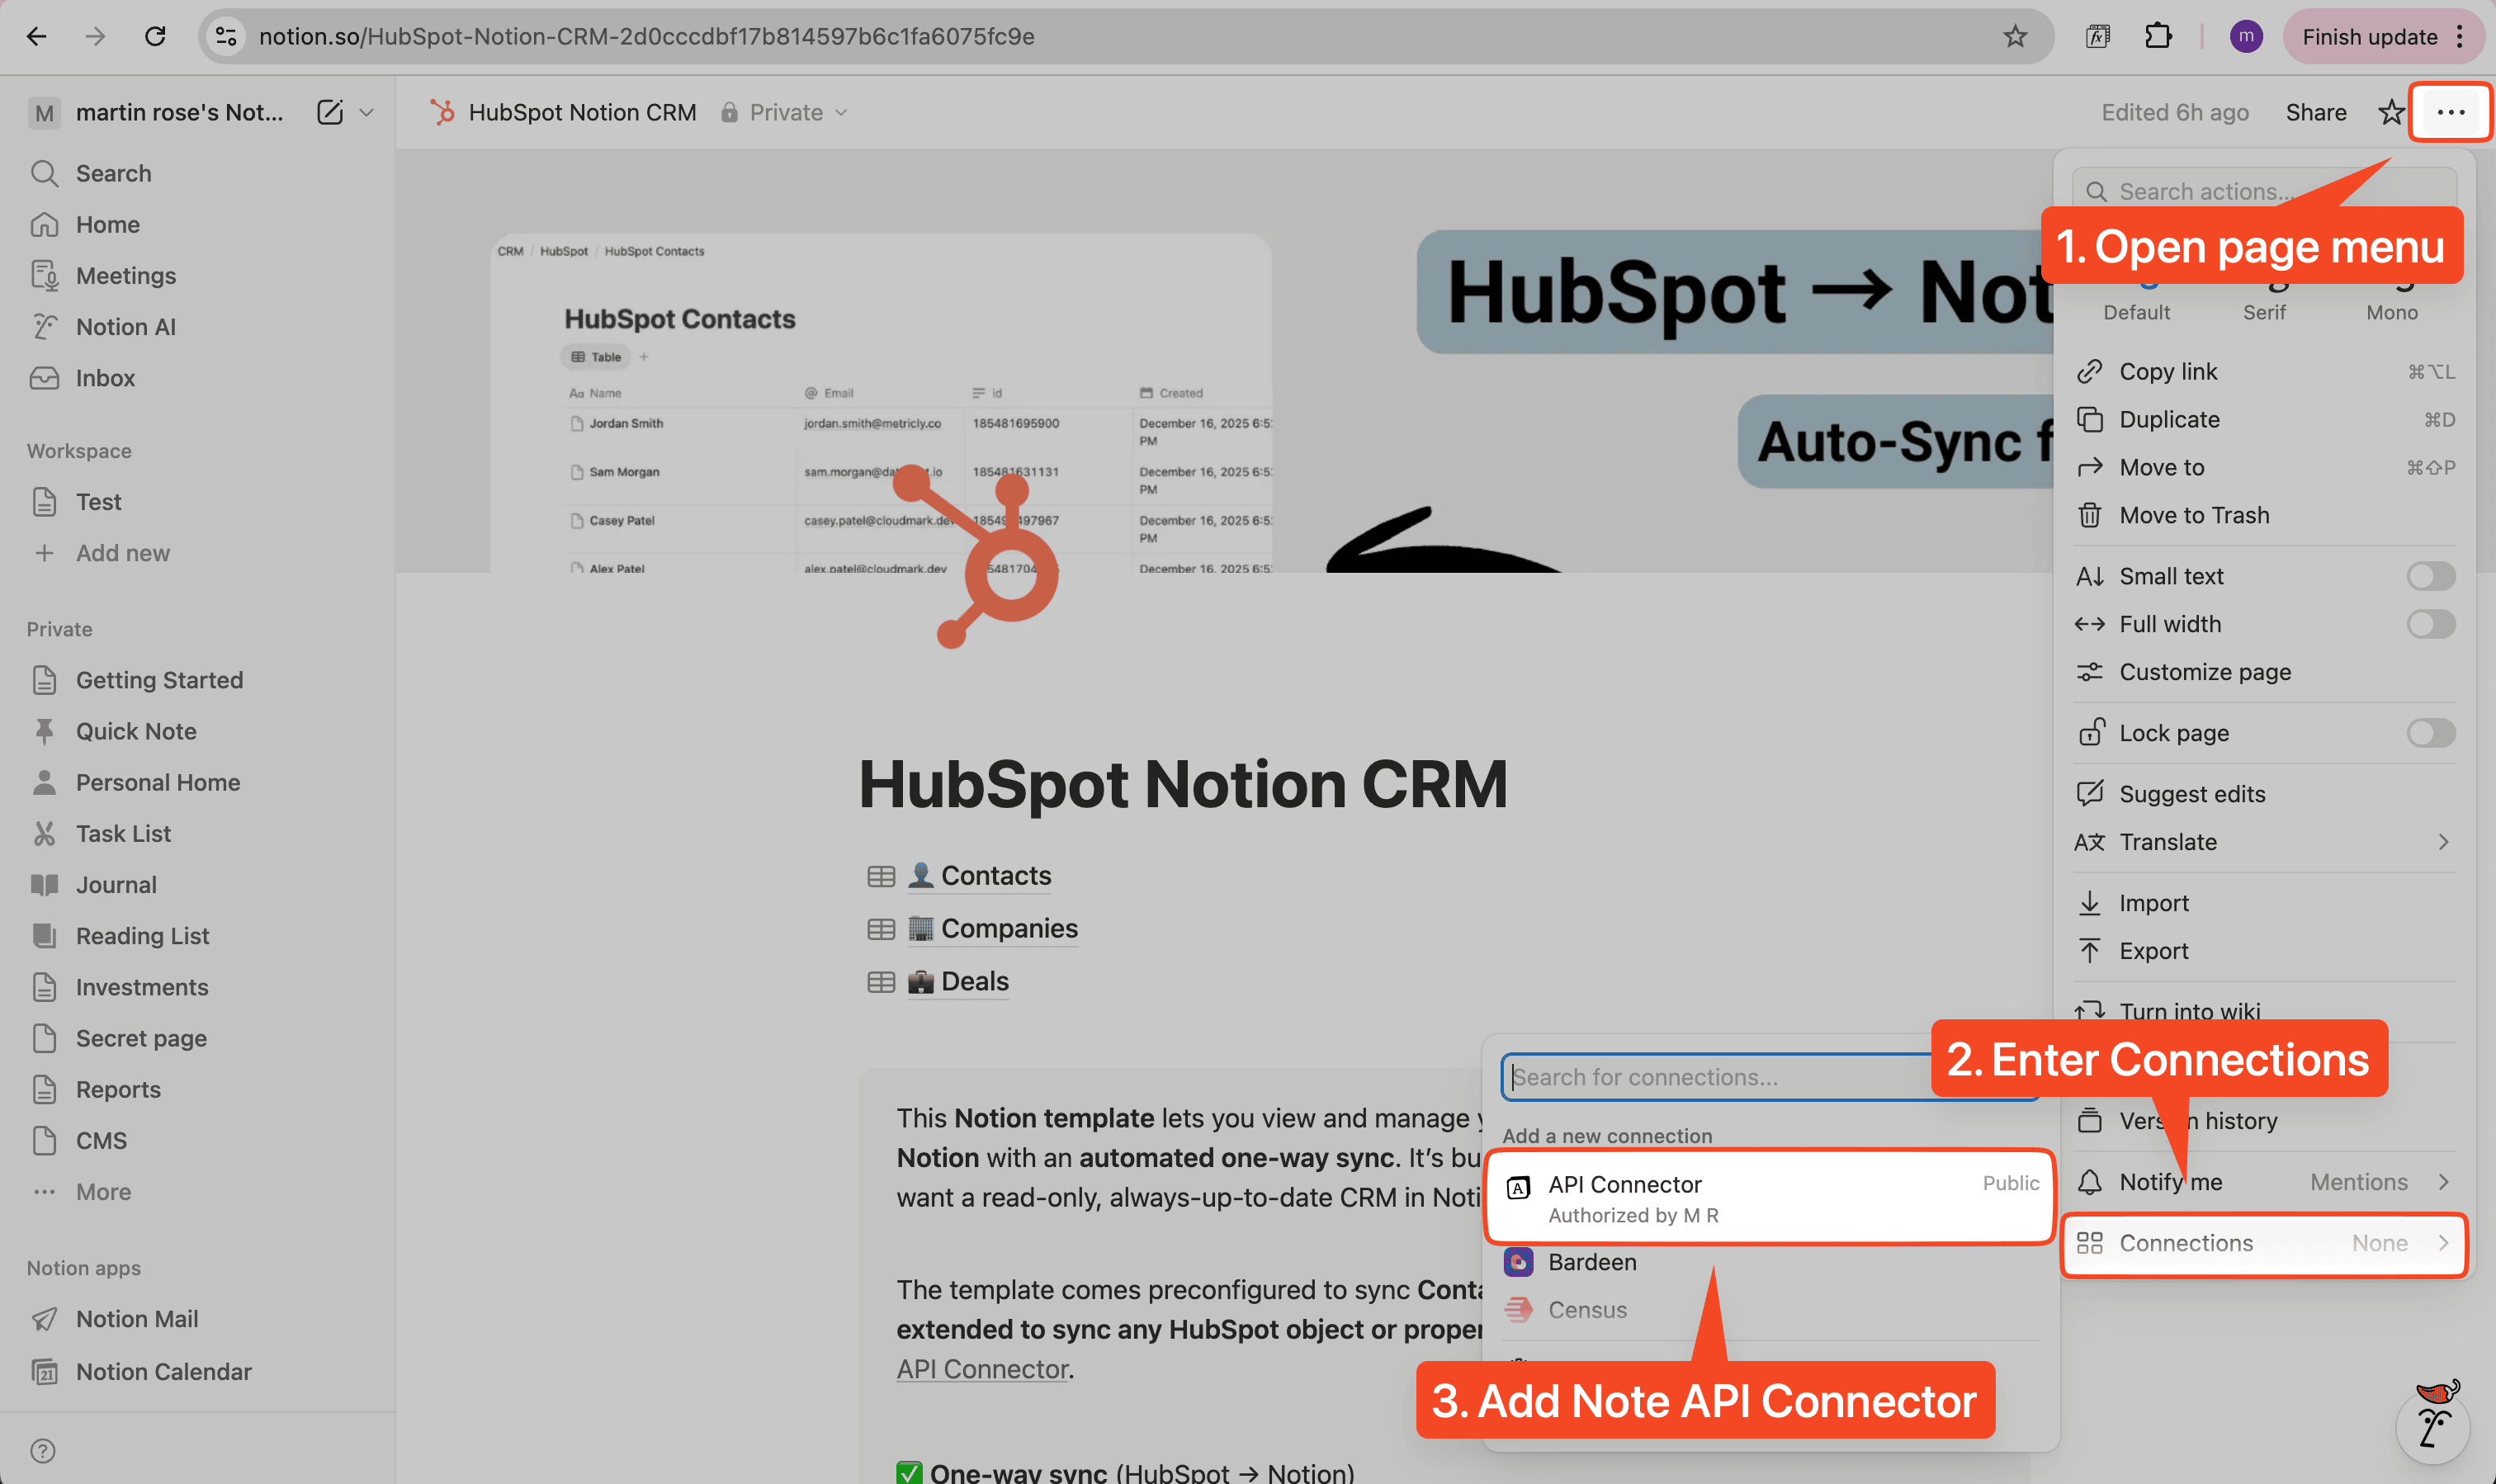Enable Small text
Viewport: 2496px width, 1484px height.
pyautogui.click(x=2430, y=575)
